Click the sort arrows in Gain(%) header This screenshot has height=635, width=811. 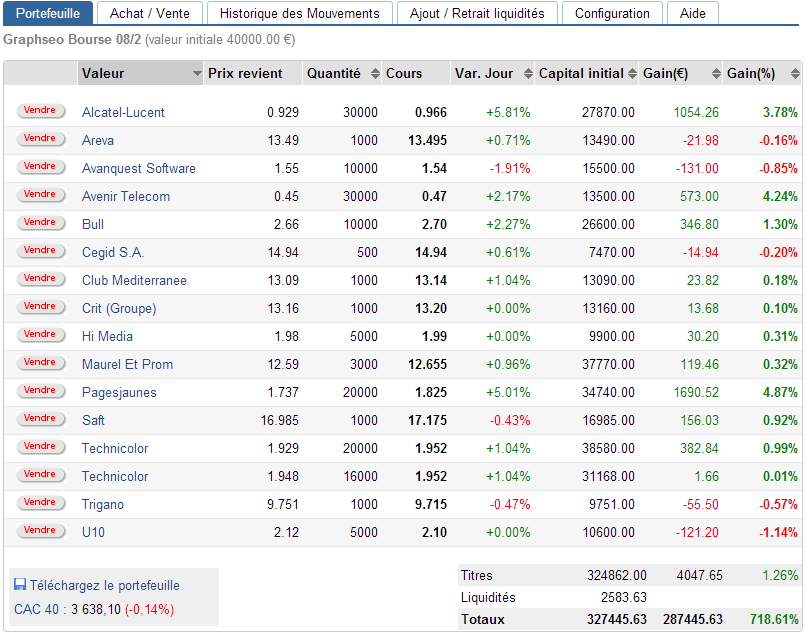point(794,74)
